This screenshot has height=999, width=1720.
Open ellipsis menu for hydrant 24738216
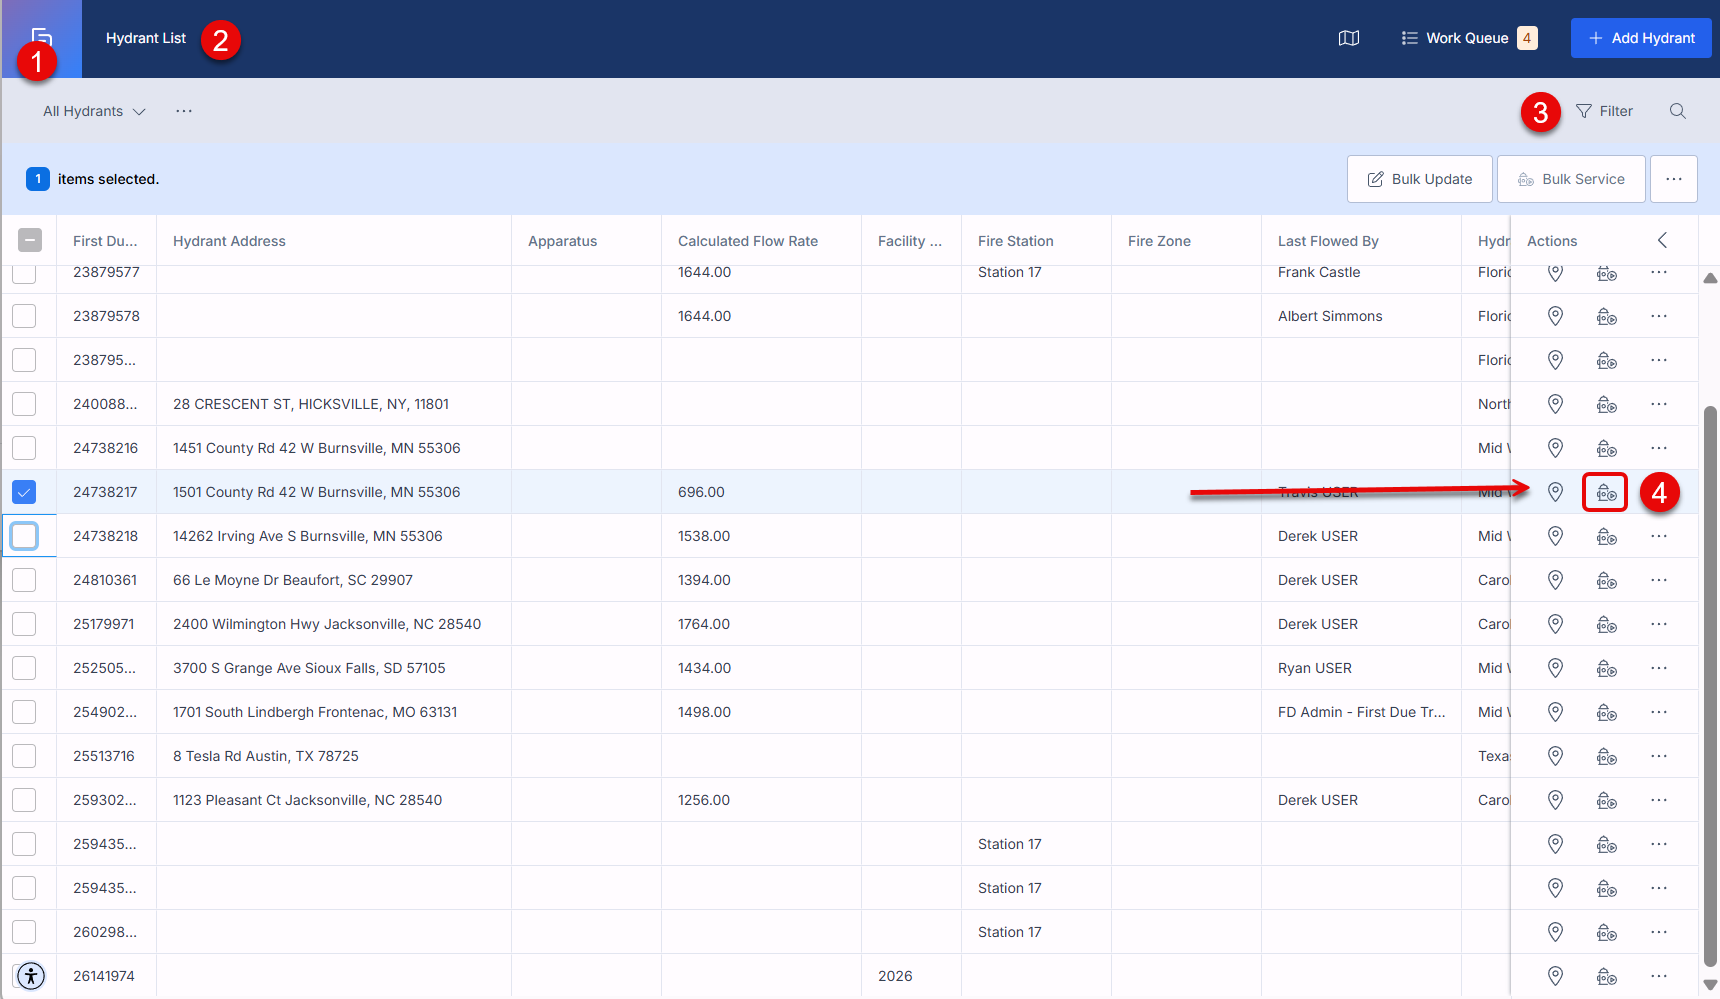[x=1659, y=448]
